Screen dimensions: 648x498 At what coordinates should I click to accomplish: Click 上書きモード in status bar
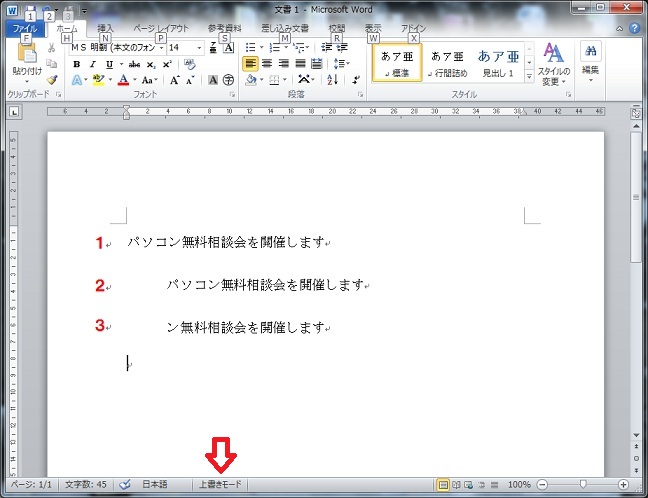point(220,484)
